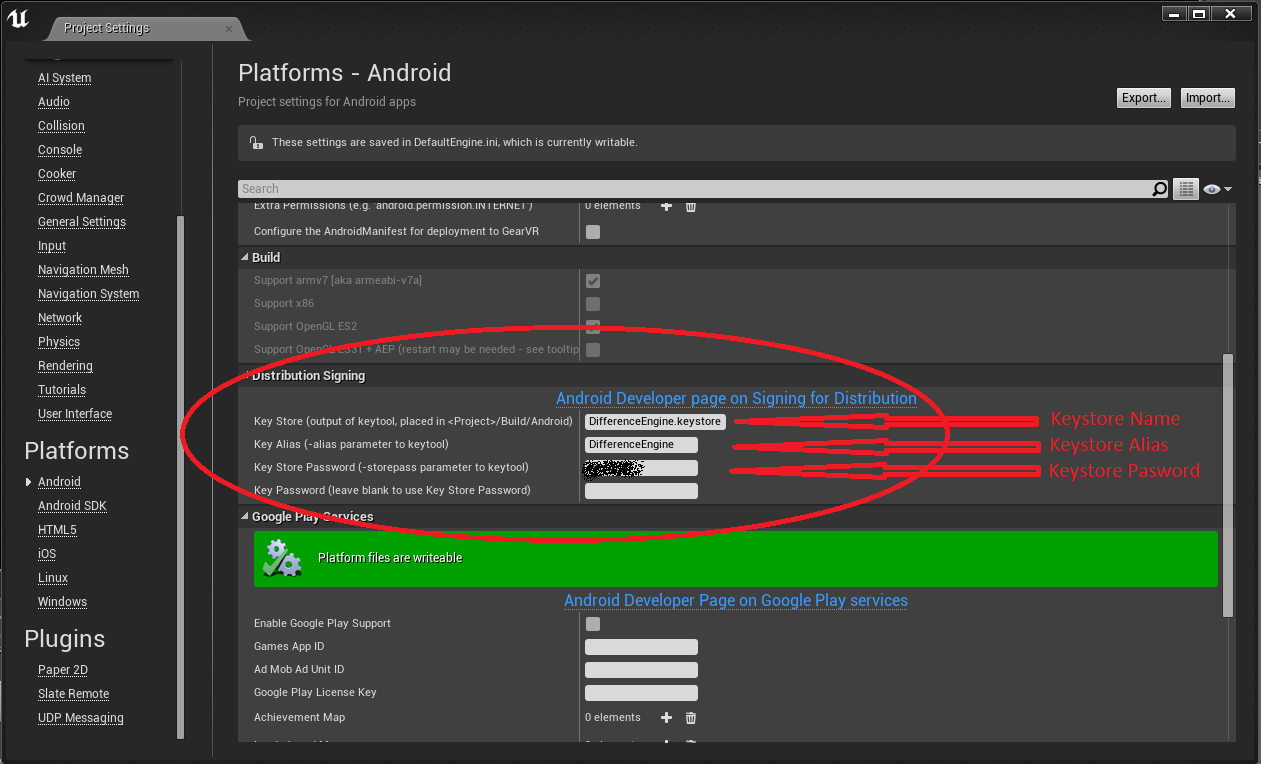The width and height of the screenshot is (1261, 764).
Task: Toggle Support armv7 checkbox
Action: (593, 281)
